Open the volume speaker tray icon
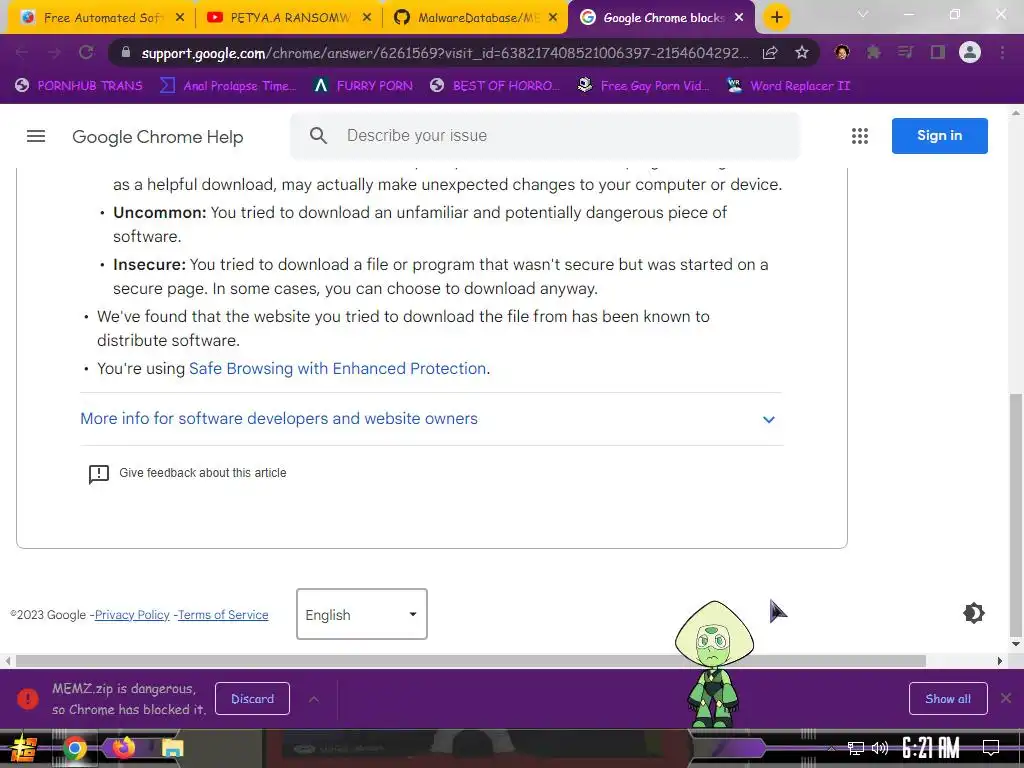 [880, 748]
